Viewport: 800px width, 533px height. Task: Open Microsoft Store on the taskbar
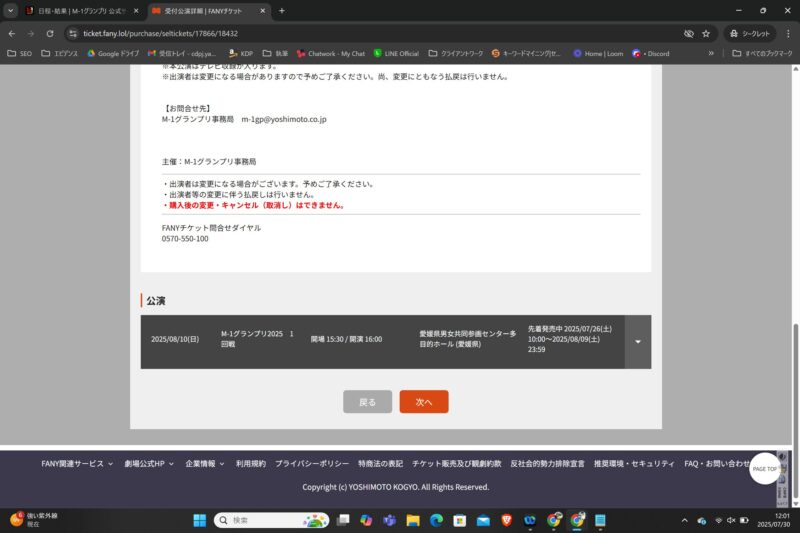click(x=460, y=520)
